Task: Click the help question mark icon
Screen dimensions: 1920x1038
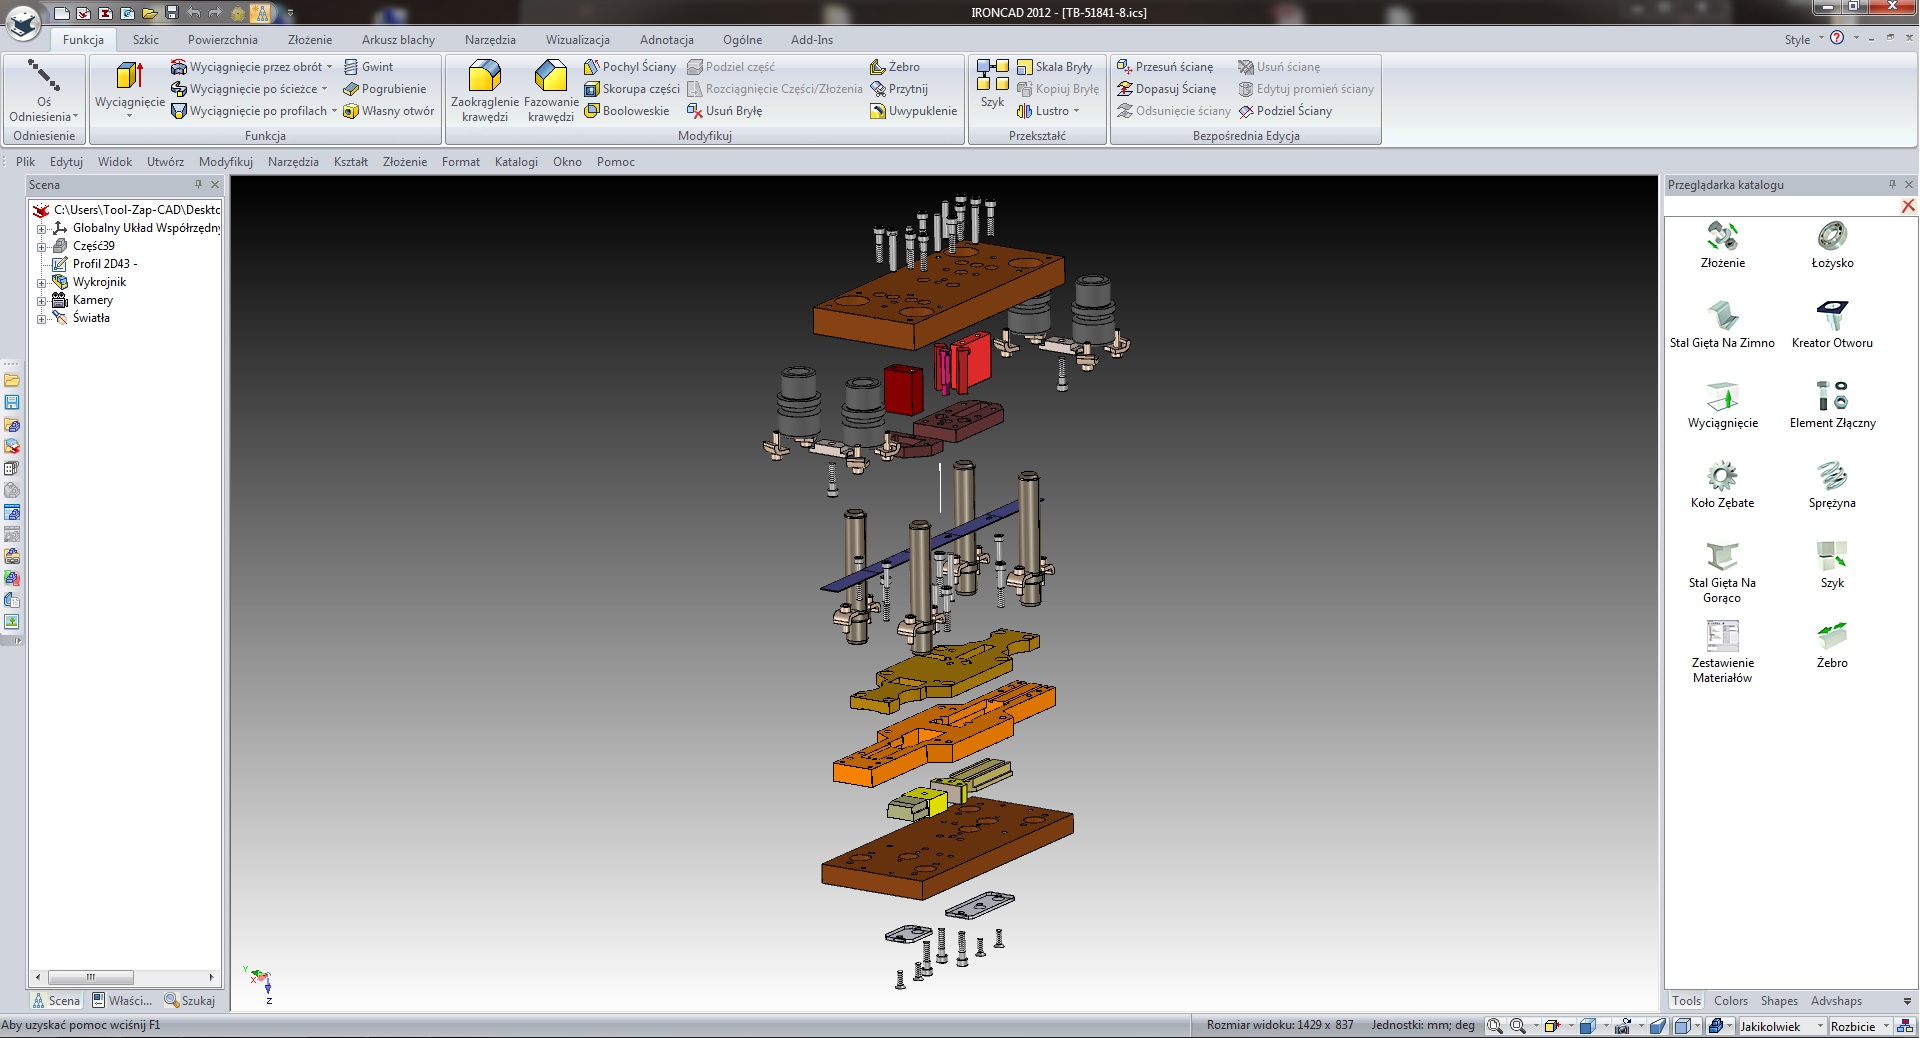Action: tap(1837, 38)
